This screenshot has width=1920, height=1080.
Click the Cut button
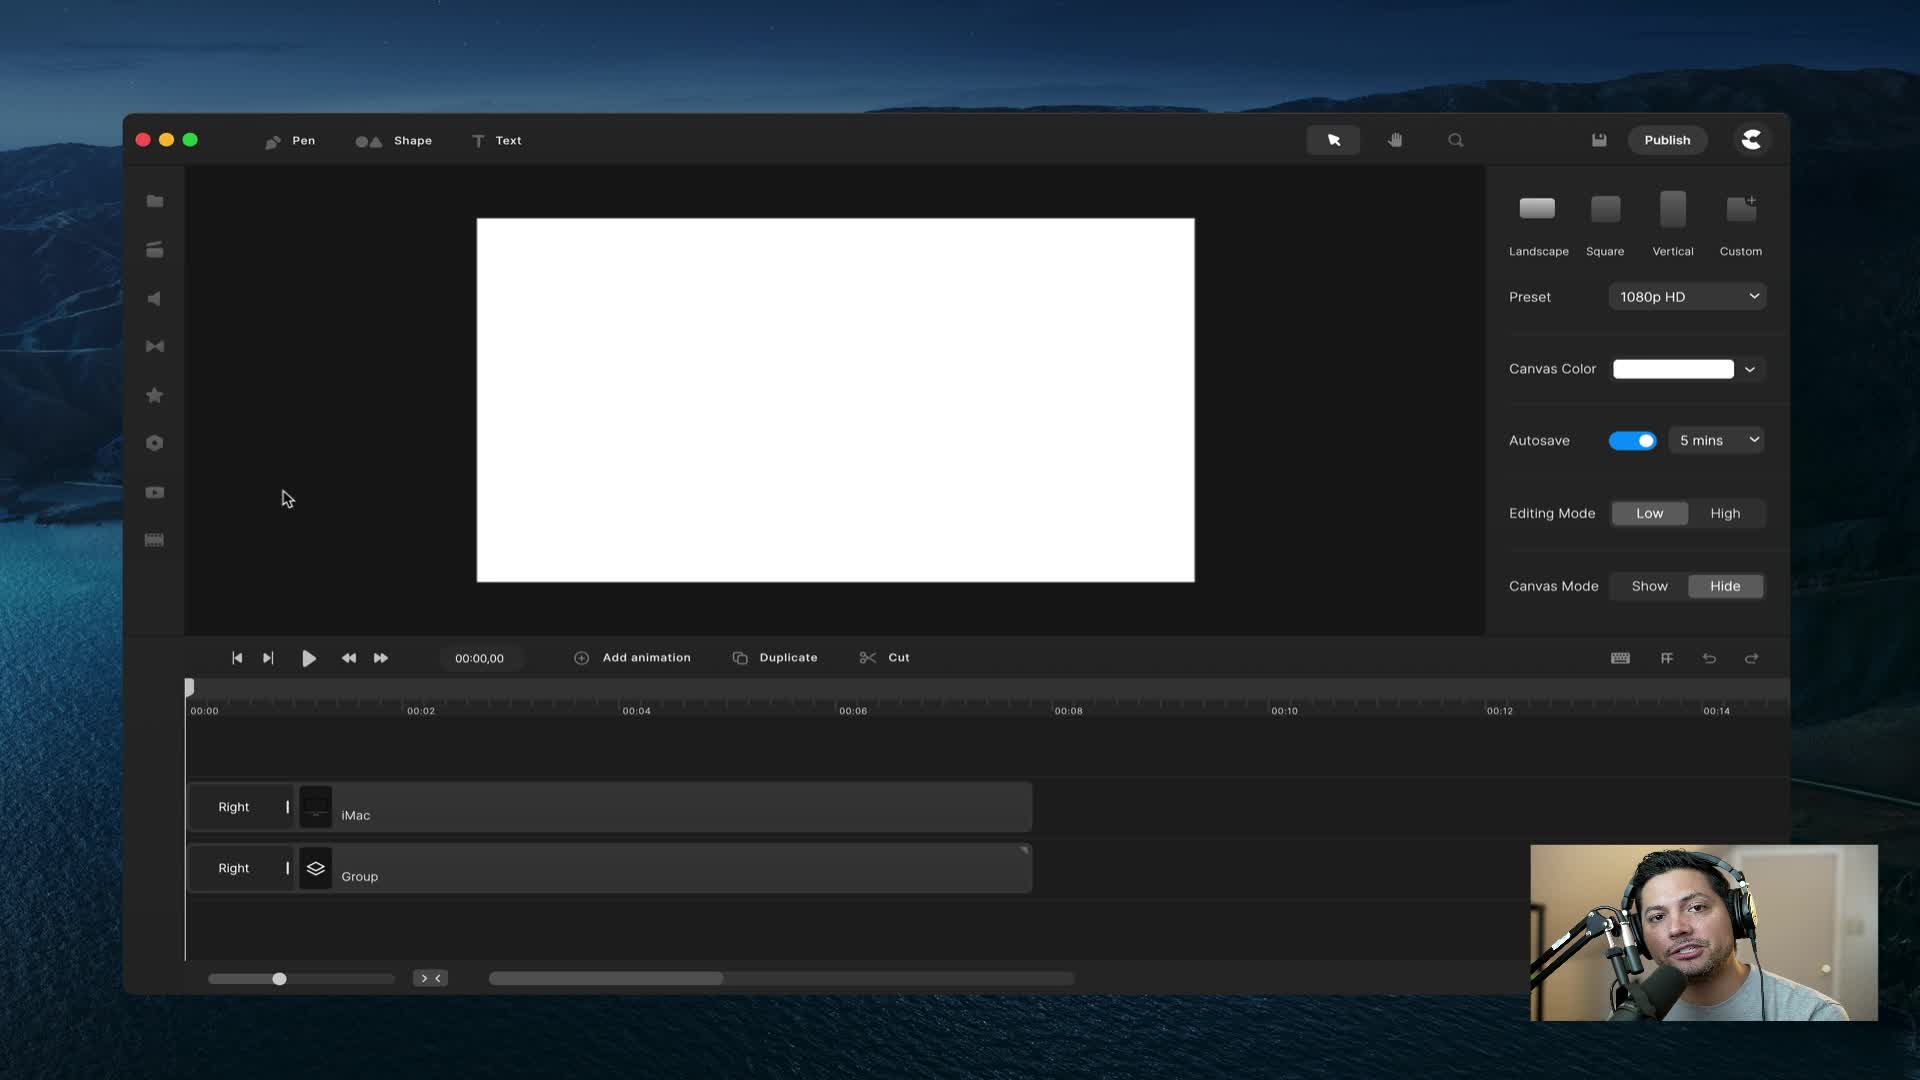pyautogui.click(x=885, y=658)
